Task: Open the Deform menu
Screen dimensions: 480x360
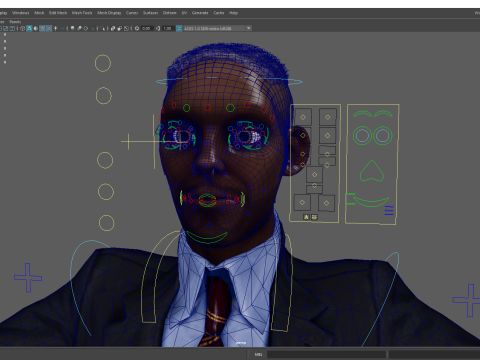Action: [169, 13]
